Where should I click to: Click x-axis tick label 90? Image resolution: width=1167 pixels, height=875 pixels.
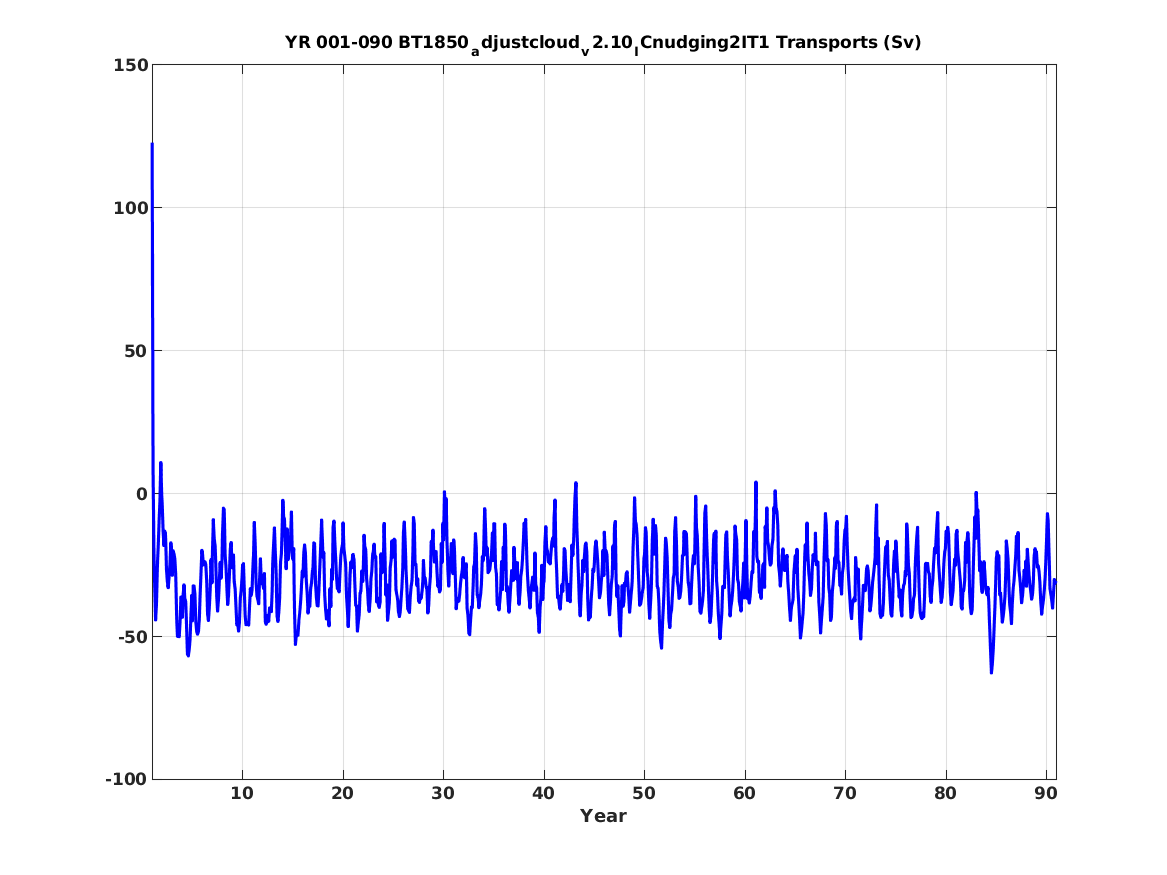click(x=1046, y=794)
